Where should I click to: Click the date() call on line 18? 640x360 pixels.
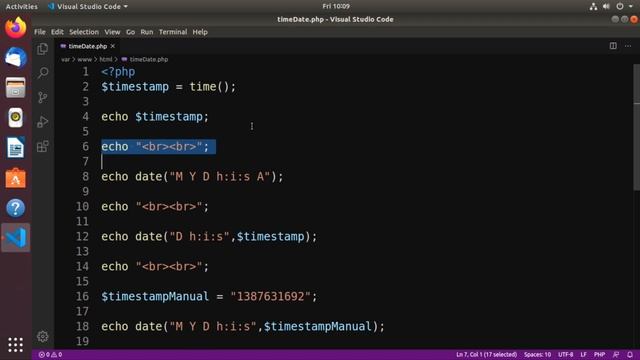click(x=260, y=327)
